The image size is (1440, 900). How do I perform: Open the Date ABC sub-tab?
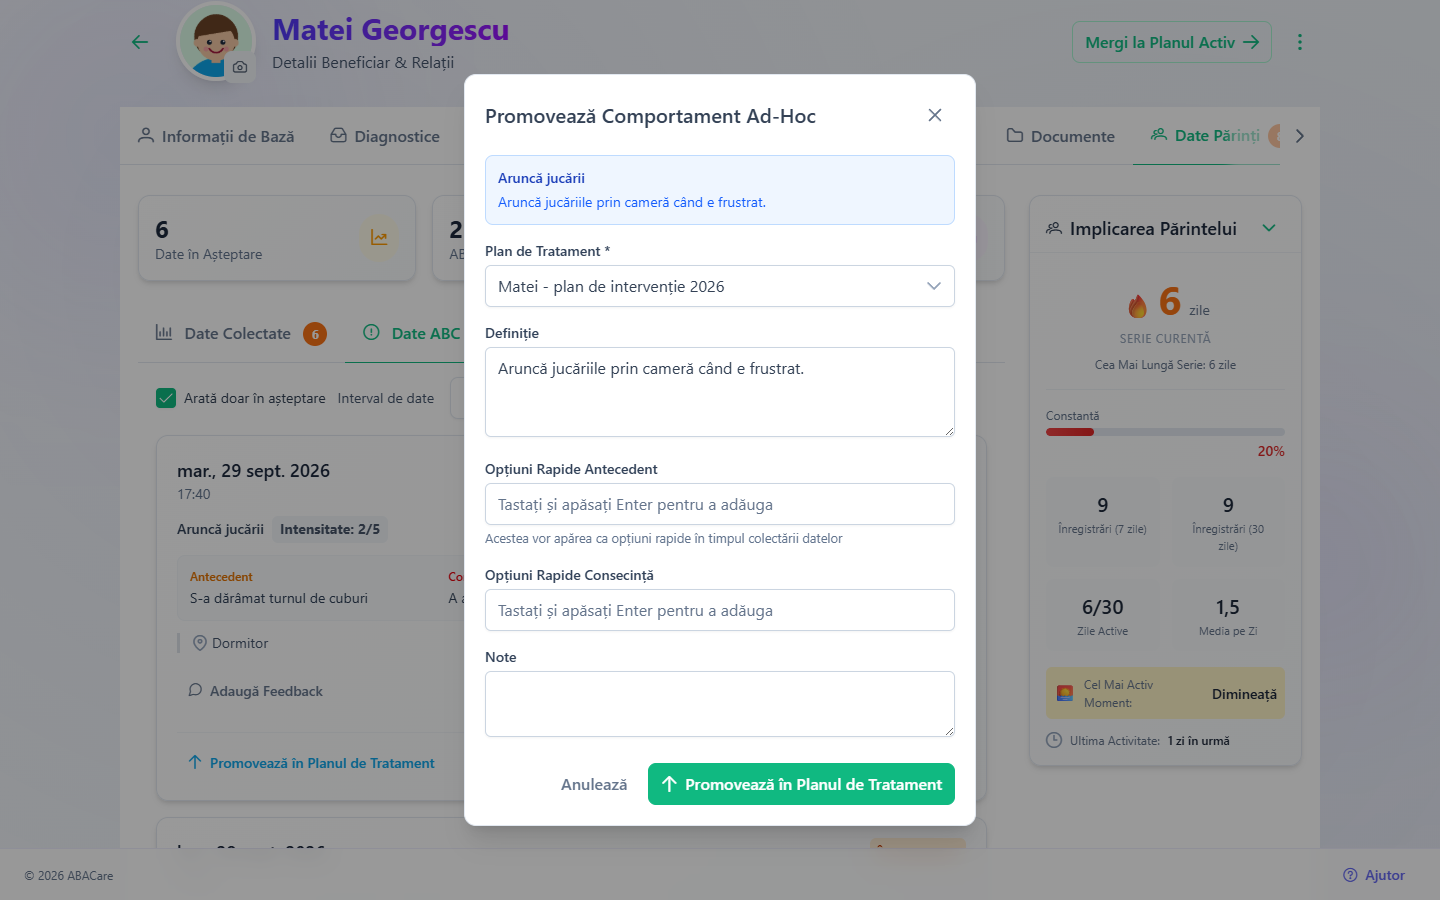(x=412, y=333)
